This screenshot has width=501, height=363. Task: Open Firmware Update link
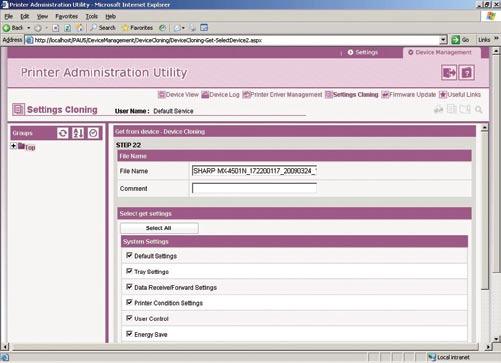click(409, 95)
